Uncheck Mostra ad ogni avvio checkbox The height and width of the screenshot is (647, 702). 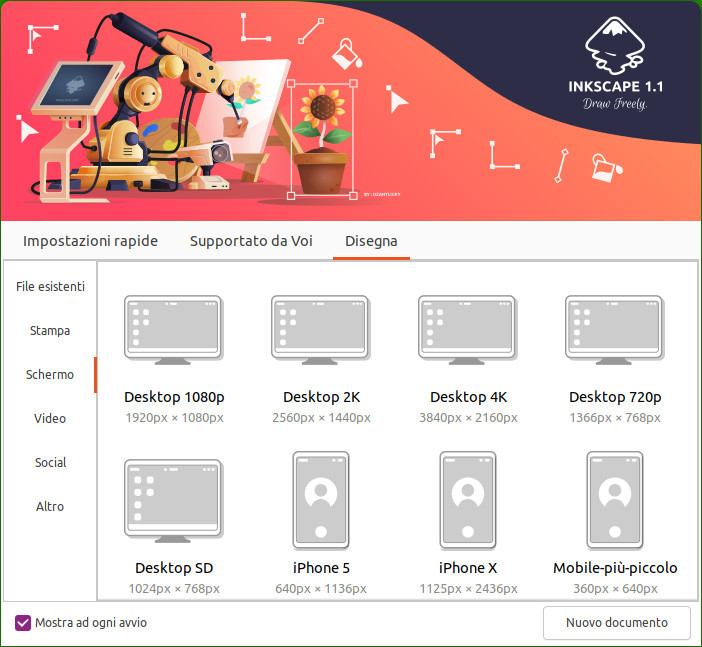click(23, 622)
